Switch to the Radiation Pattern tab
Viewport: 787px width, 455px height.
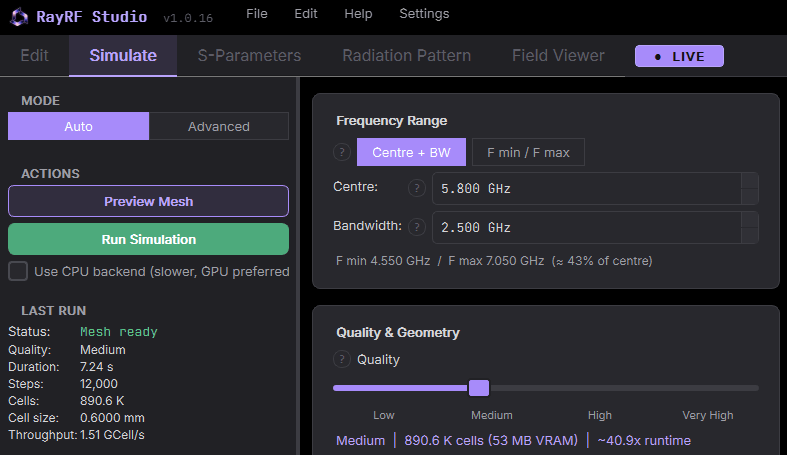[407, 55]
